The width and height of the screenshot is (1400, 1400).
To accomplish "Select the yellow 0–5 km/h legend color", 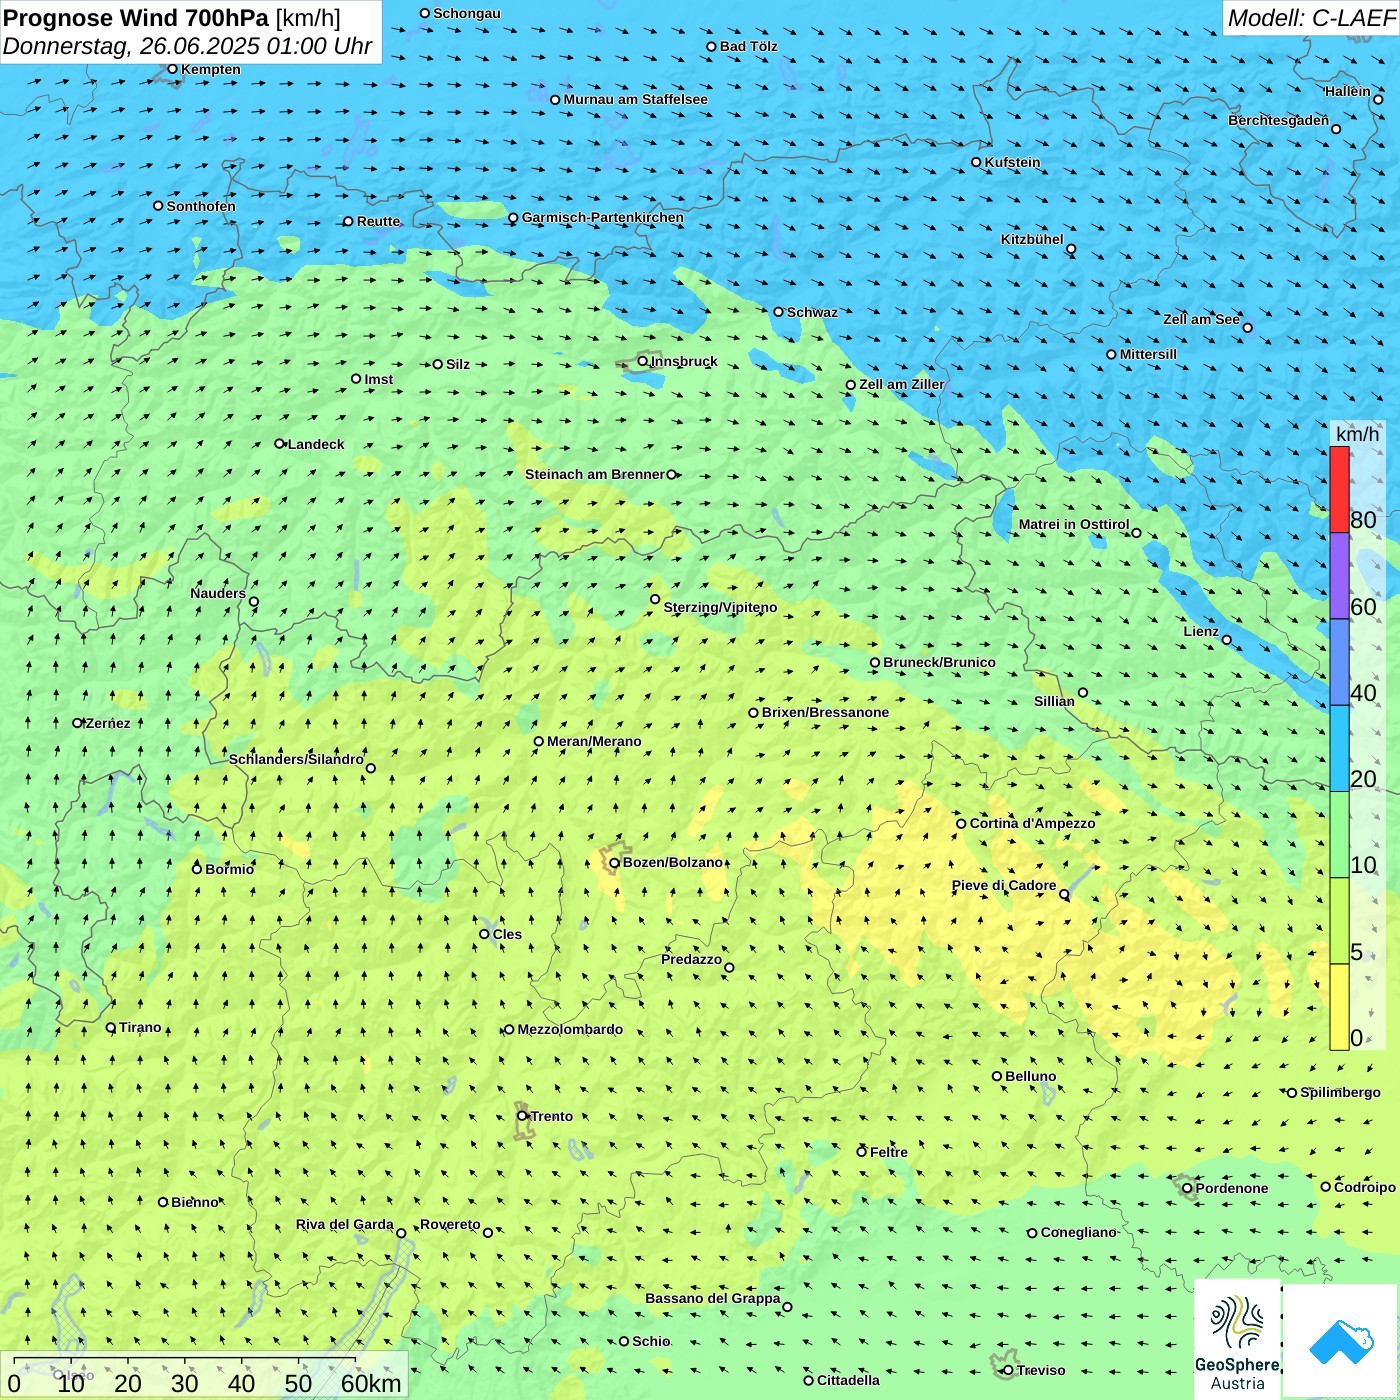I will click(x=1339, y=1007).
